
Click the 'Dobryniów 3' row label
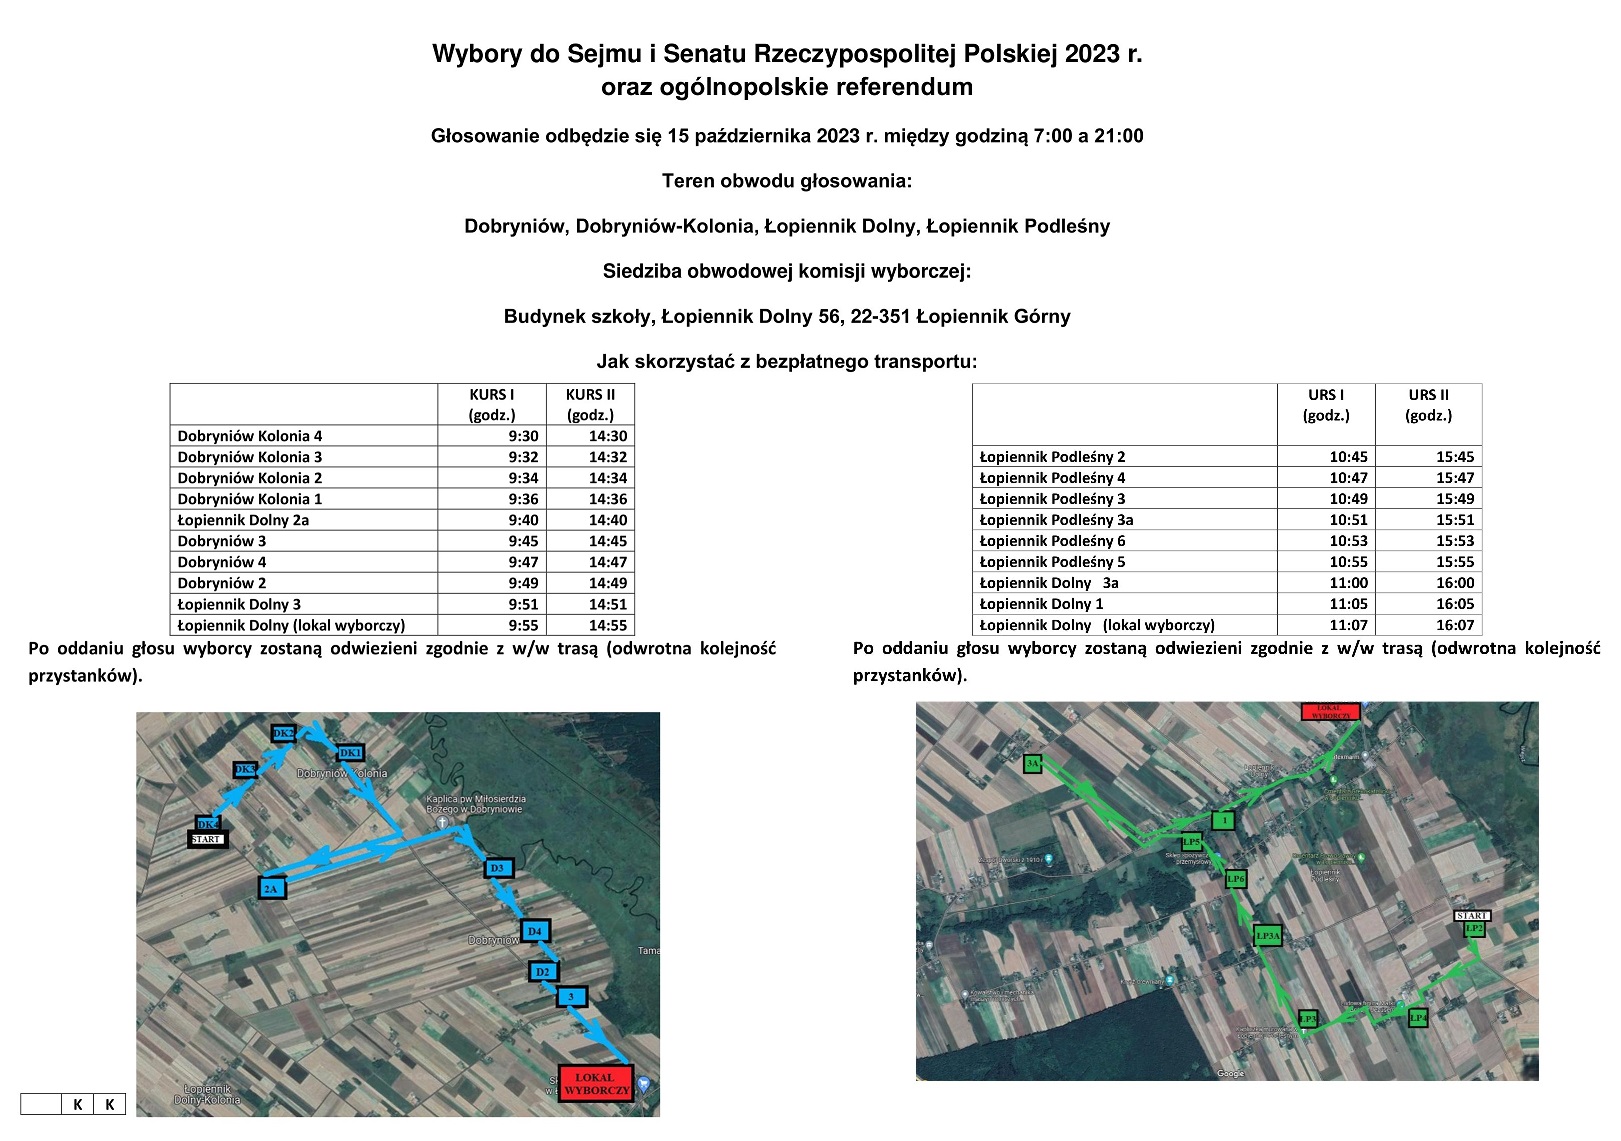click(x=222, y=541)
